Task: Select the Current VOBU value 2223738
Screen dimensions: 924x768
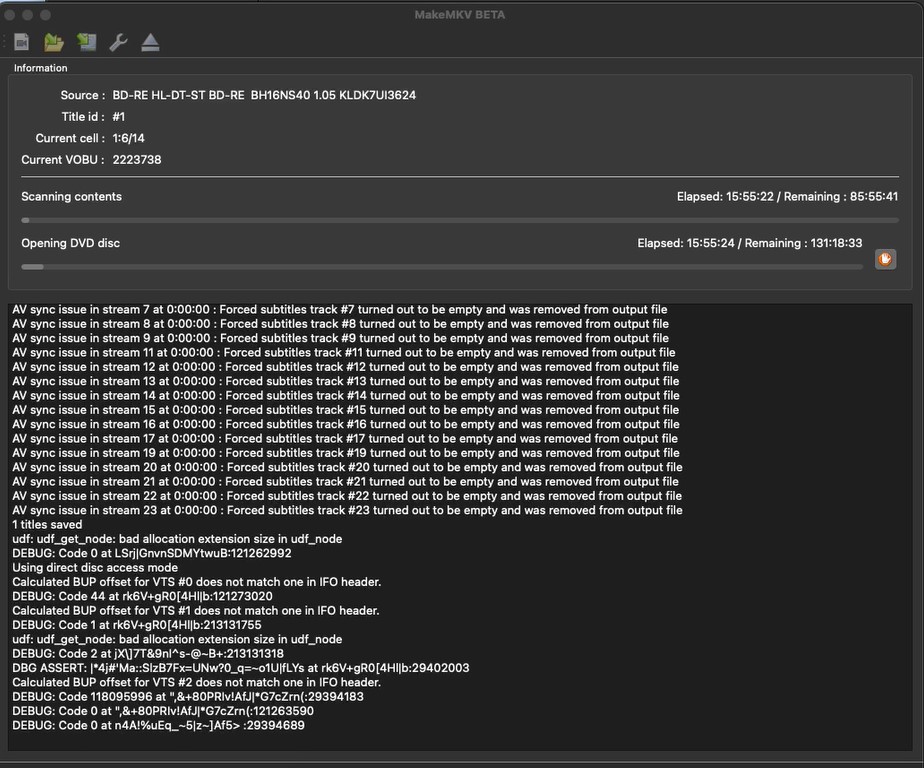Action: 137,160
